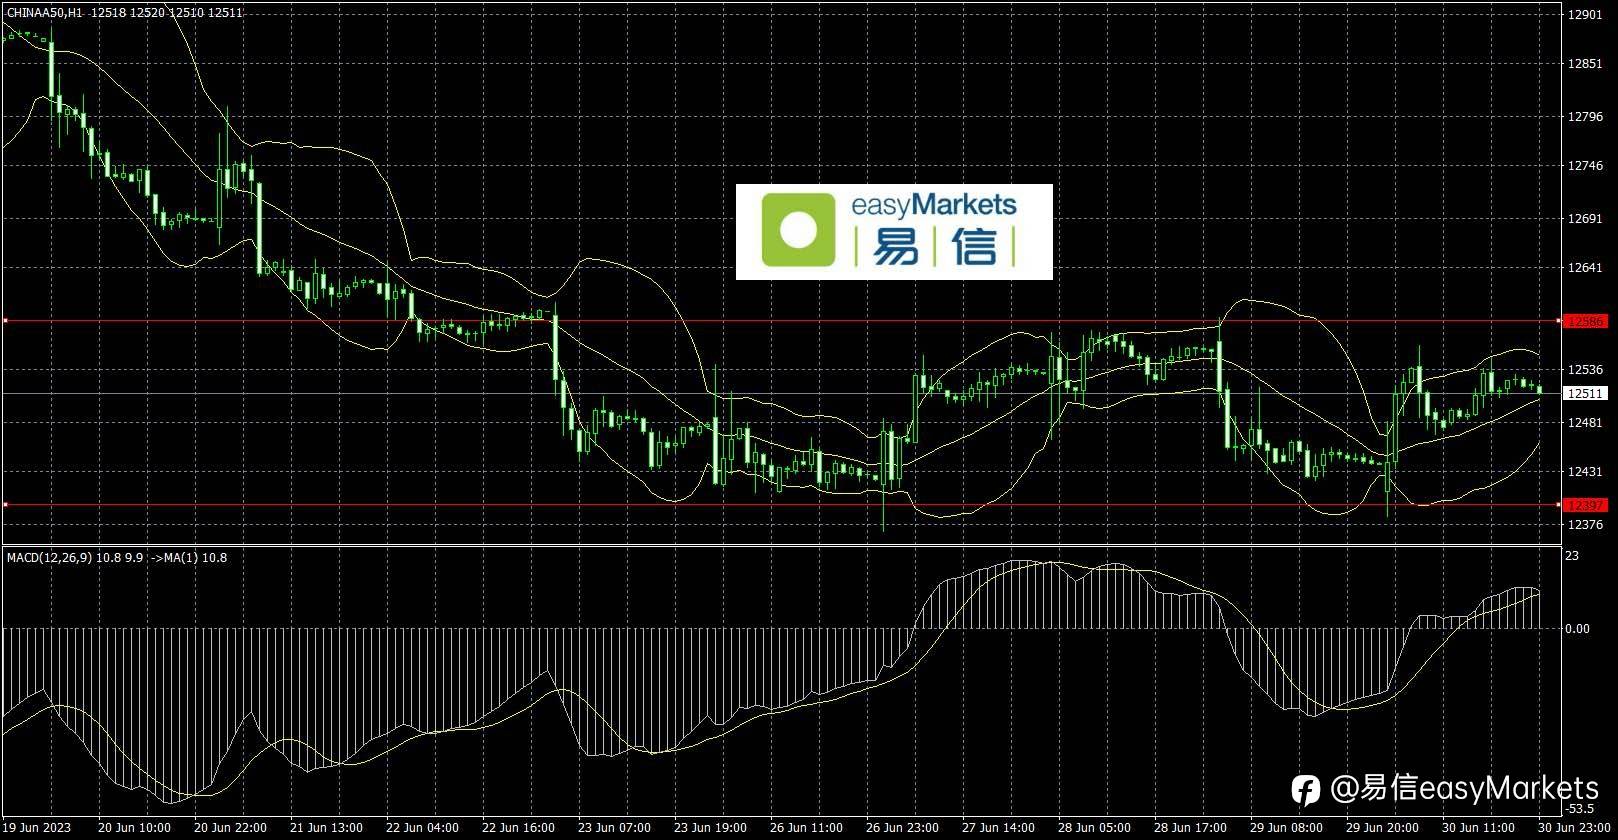Click the 26 Jun 23:00 time label
This screenshot has height=840, width=1618.
902,828
